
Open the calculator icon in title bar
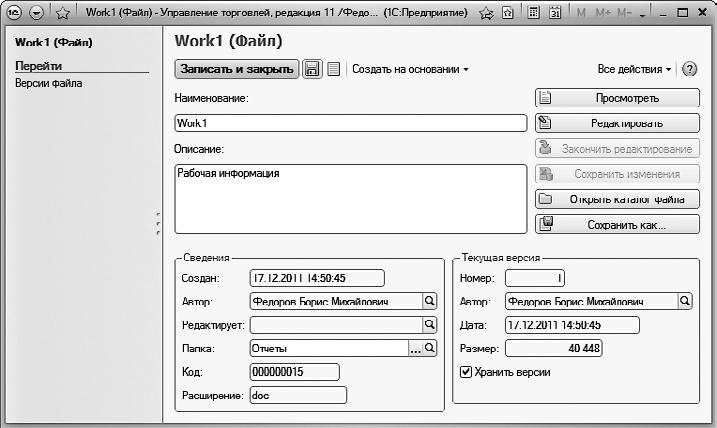[x=535, y=13]
